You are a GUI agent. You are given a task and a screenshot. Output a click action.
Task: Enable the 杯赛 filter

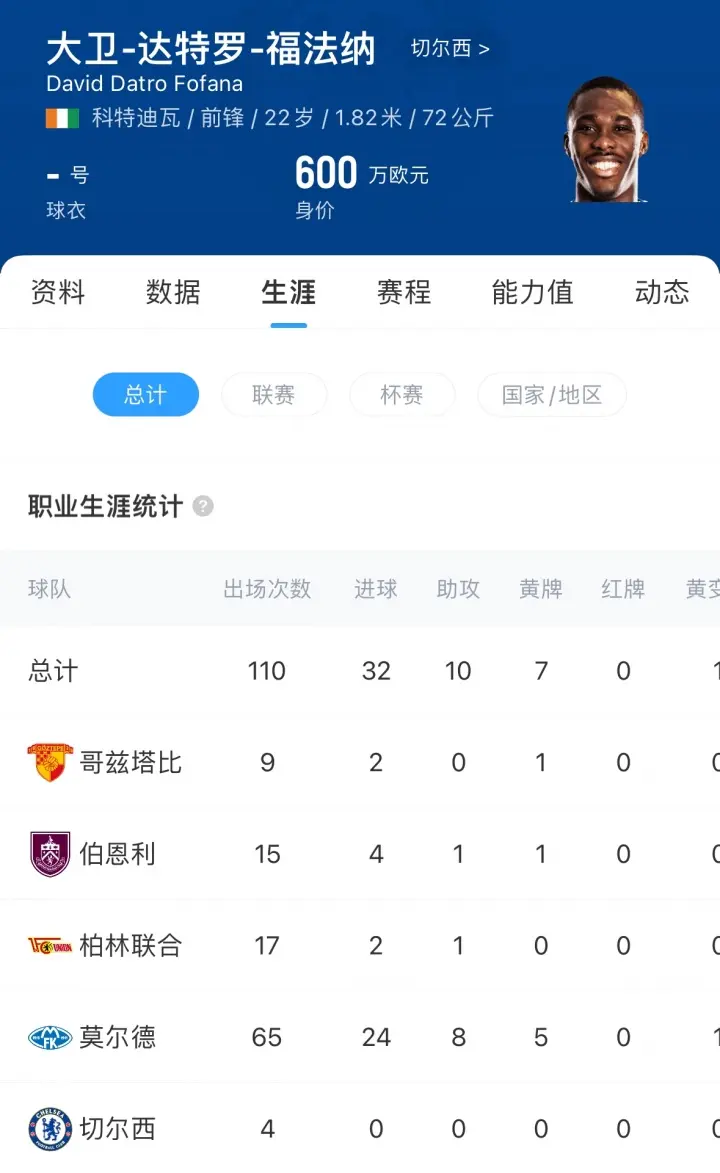coord(402,394)
